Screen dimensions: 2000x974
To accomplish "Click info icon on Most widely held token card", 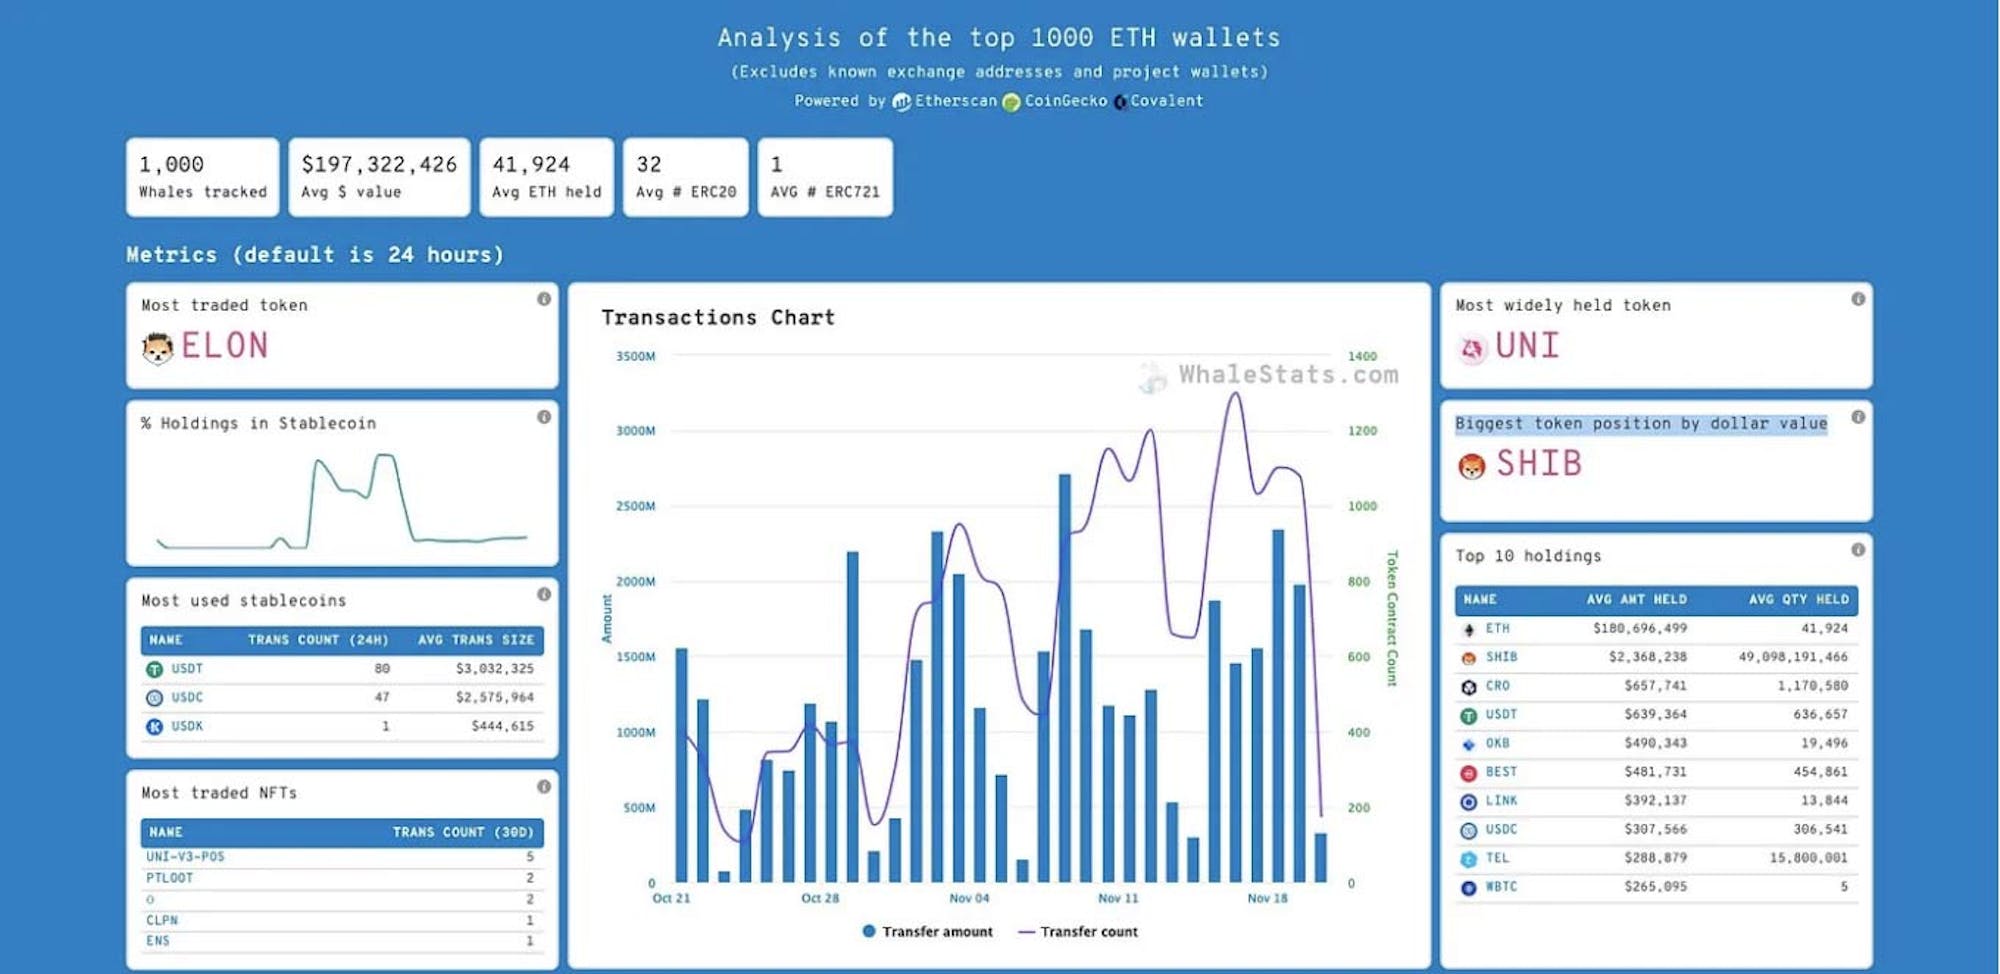I will pos(1858,299).
